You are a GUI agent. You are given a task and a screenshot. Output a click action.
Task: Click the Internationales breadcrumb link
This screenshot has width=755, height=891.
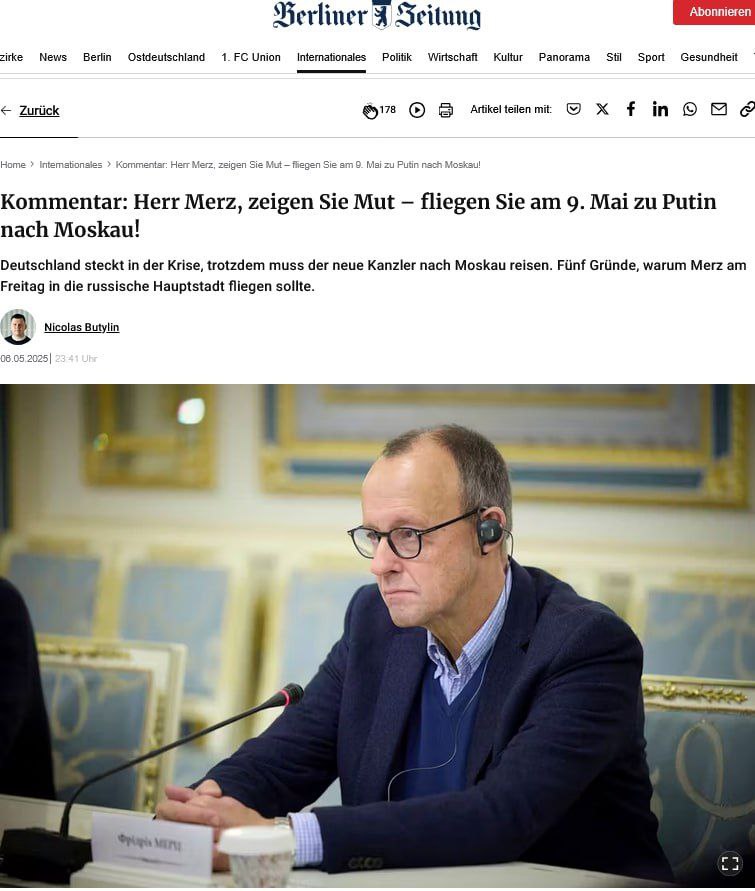70,165
